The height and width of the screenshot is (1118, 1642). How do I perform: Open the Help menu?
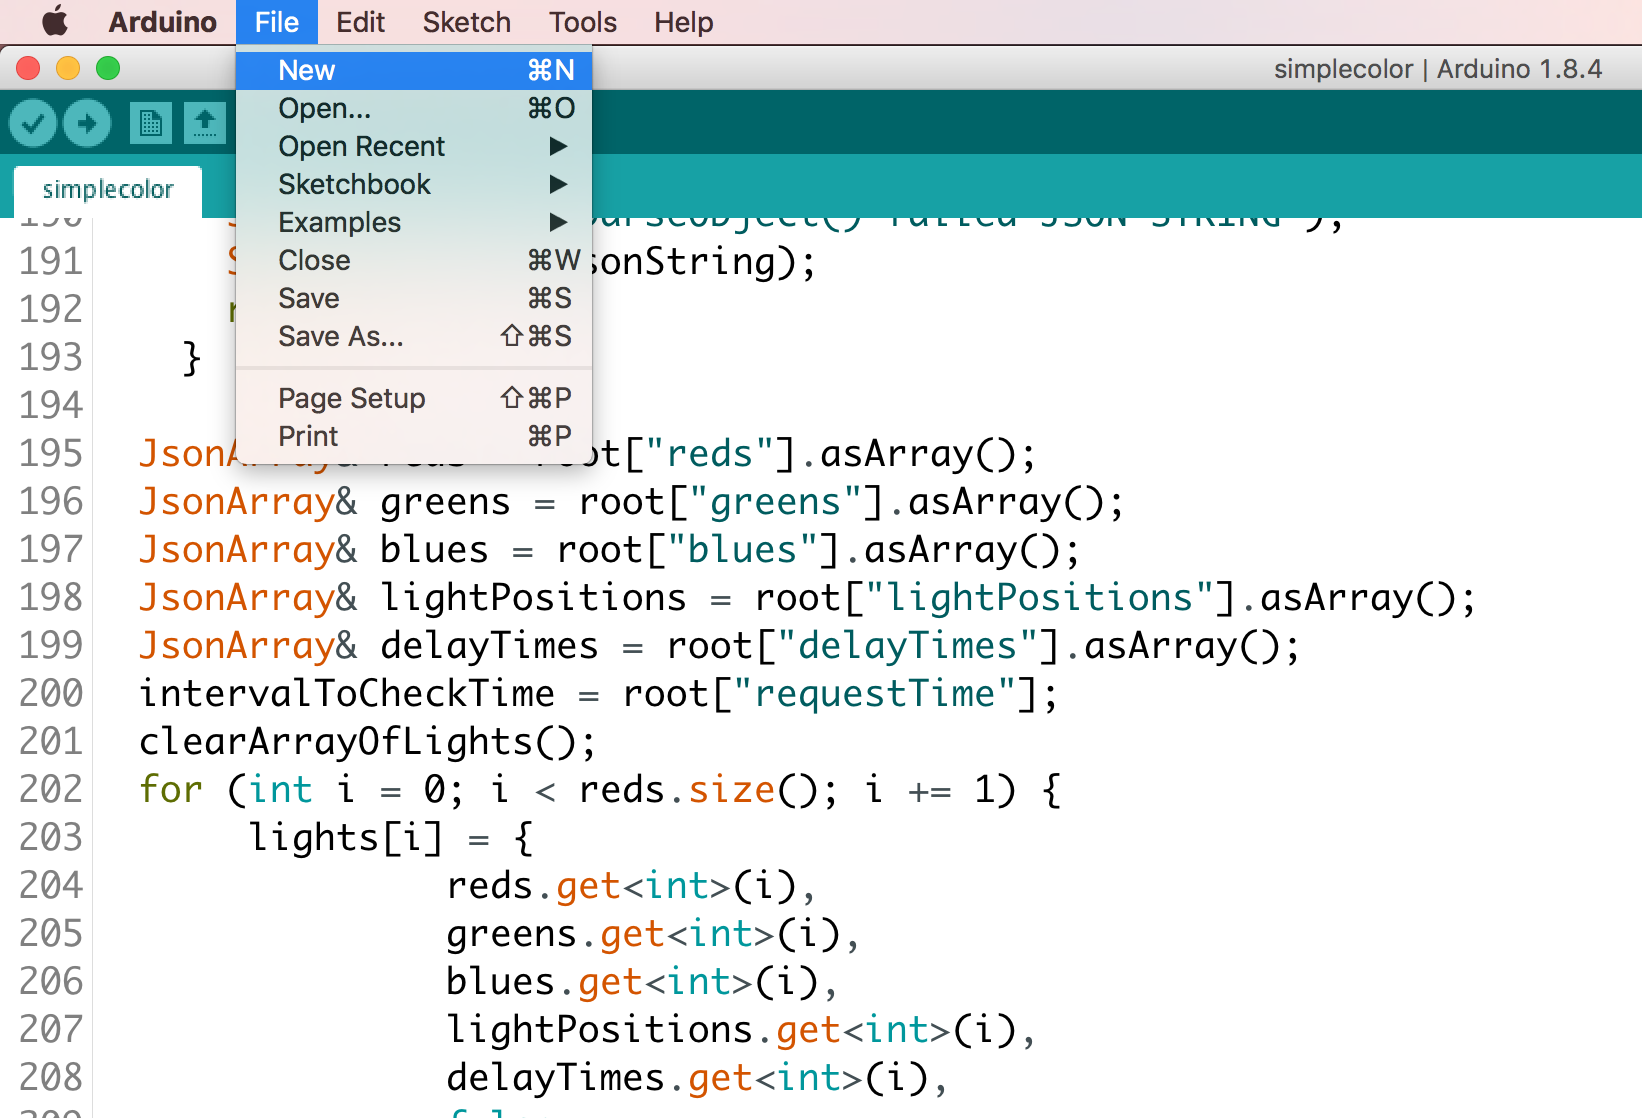coord(684,22)
